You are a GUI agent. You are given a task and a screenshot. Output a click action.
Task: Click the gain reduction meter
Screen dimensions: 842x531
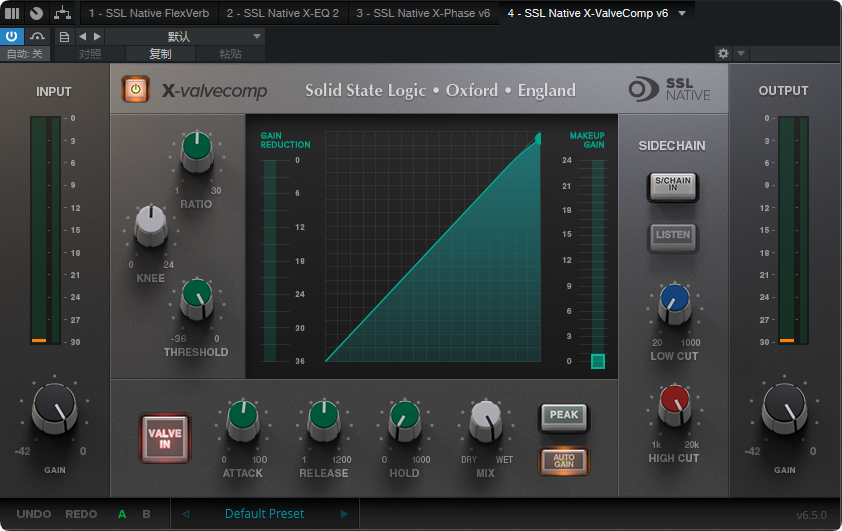point(270,260)
